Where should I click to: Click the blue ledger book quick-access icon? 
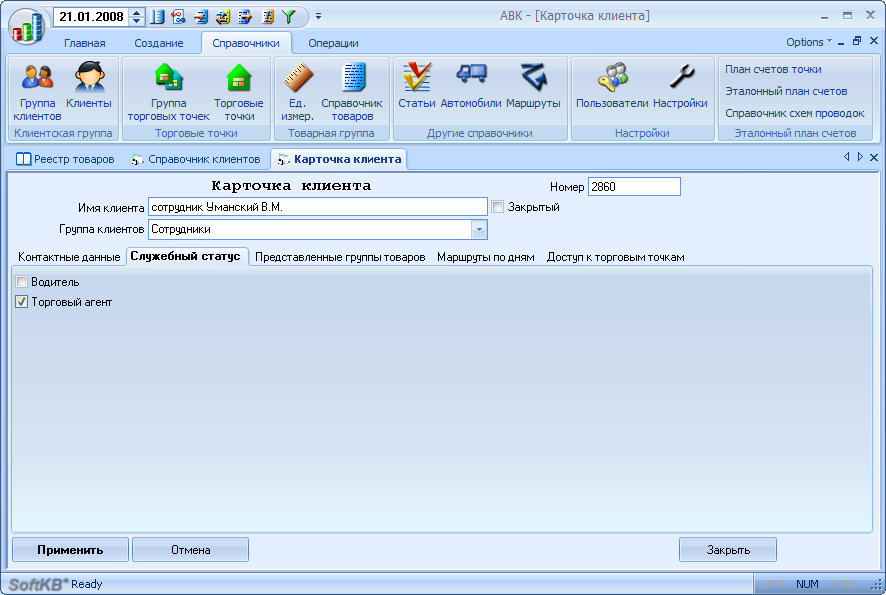pos(157,17)
